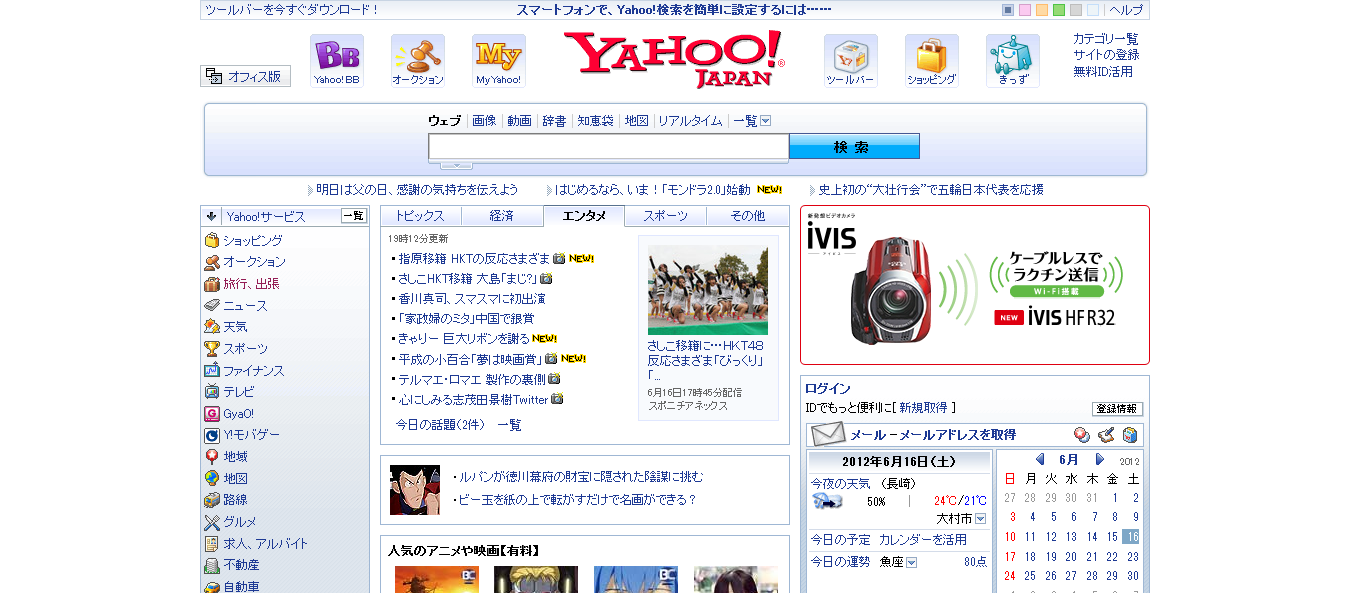
Task: Click the ファイナンス sidebar icon
Action: 212,371
